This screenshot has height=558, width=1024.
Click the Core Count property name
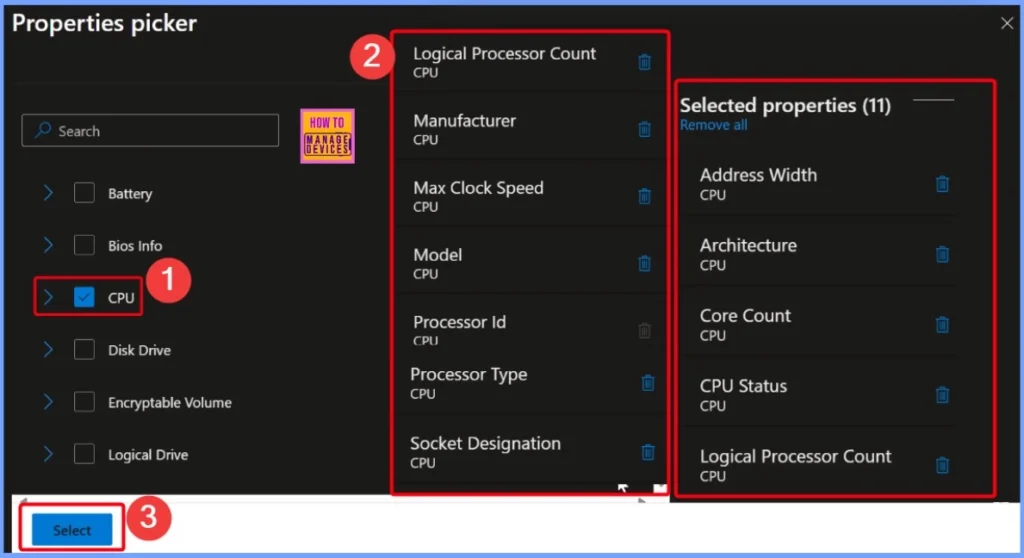coord(745,316)
